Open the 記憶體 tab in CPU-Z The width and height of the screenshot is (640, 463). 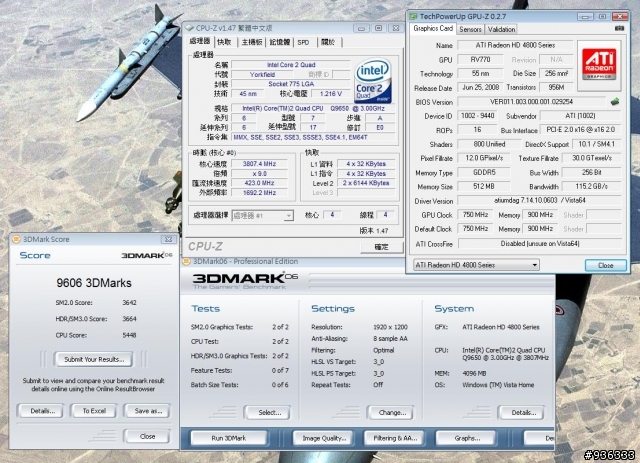[280, 42]
